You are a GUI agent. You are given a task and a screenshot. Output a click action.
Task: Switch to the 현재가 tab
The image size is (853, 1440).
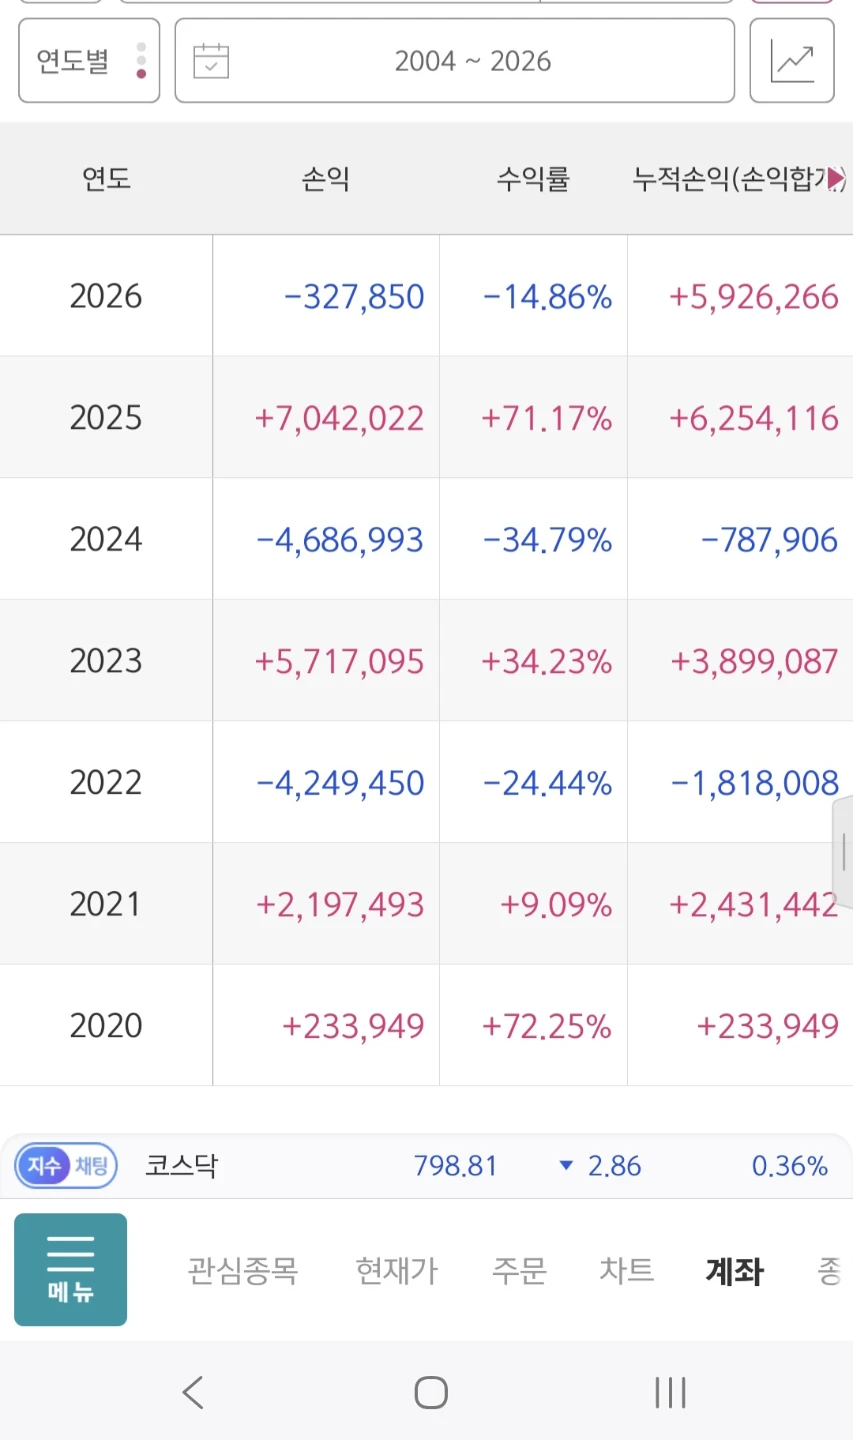[397, 1270]
